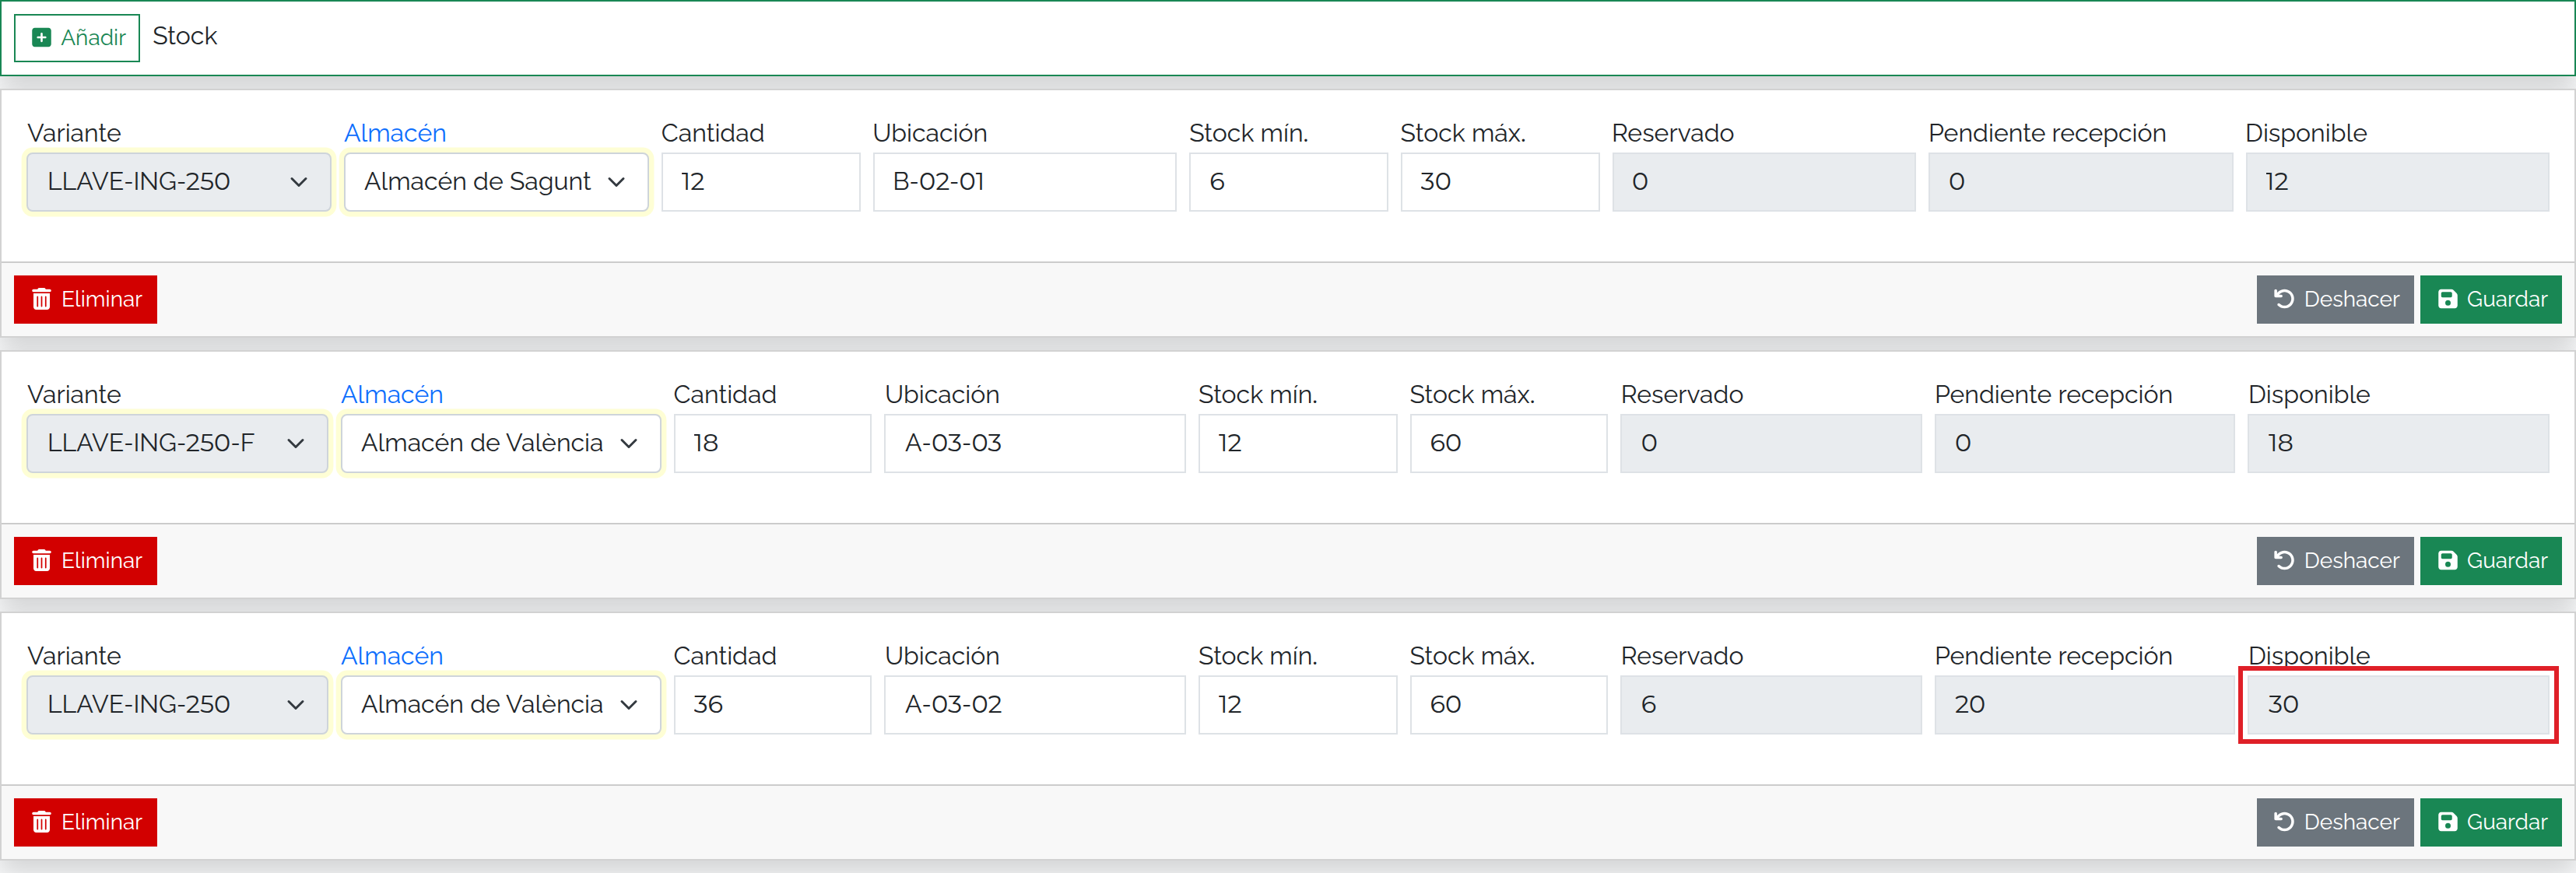Viewport: 2576px width, 873px height.
Task: Click the Disponible field showing 30
Action: (x=2398, y=705)
